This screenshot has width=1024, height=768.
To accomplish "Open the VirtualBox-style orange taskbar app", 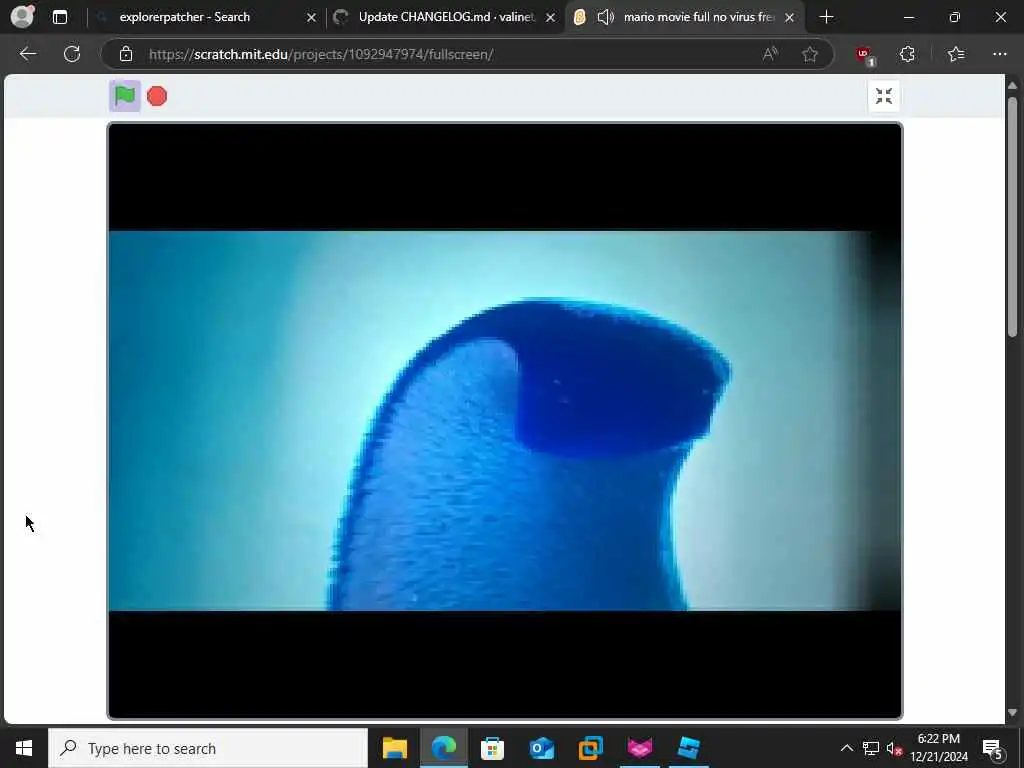I will [590, 748].
